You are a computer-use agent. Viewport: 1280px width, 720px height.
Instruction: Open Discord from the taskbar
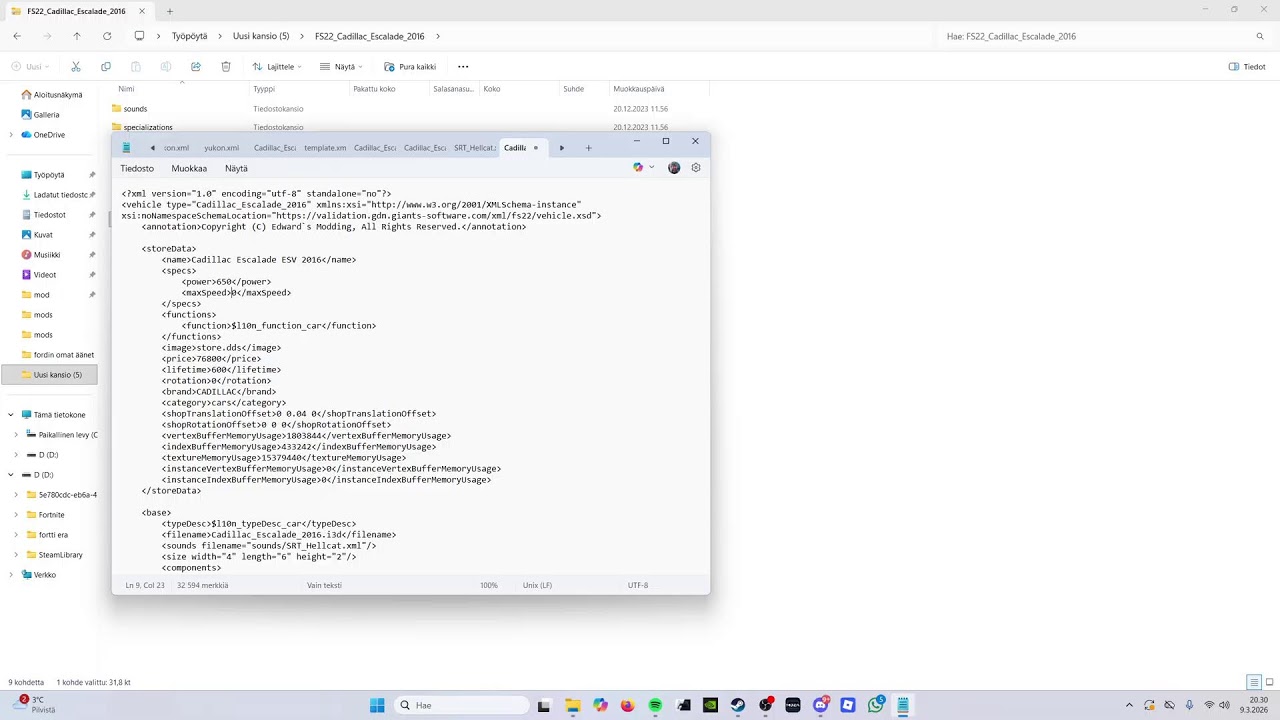(x=821, y=705)
